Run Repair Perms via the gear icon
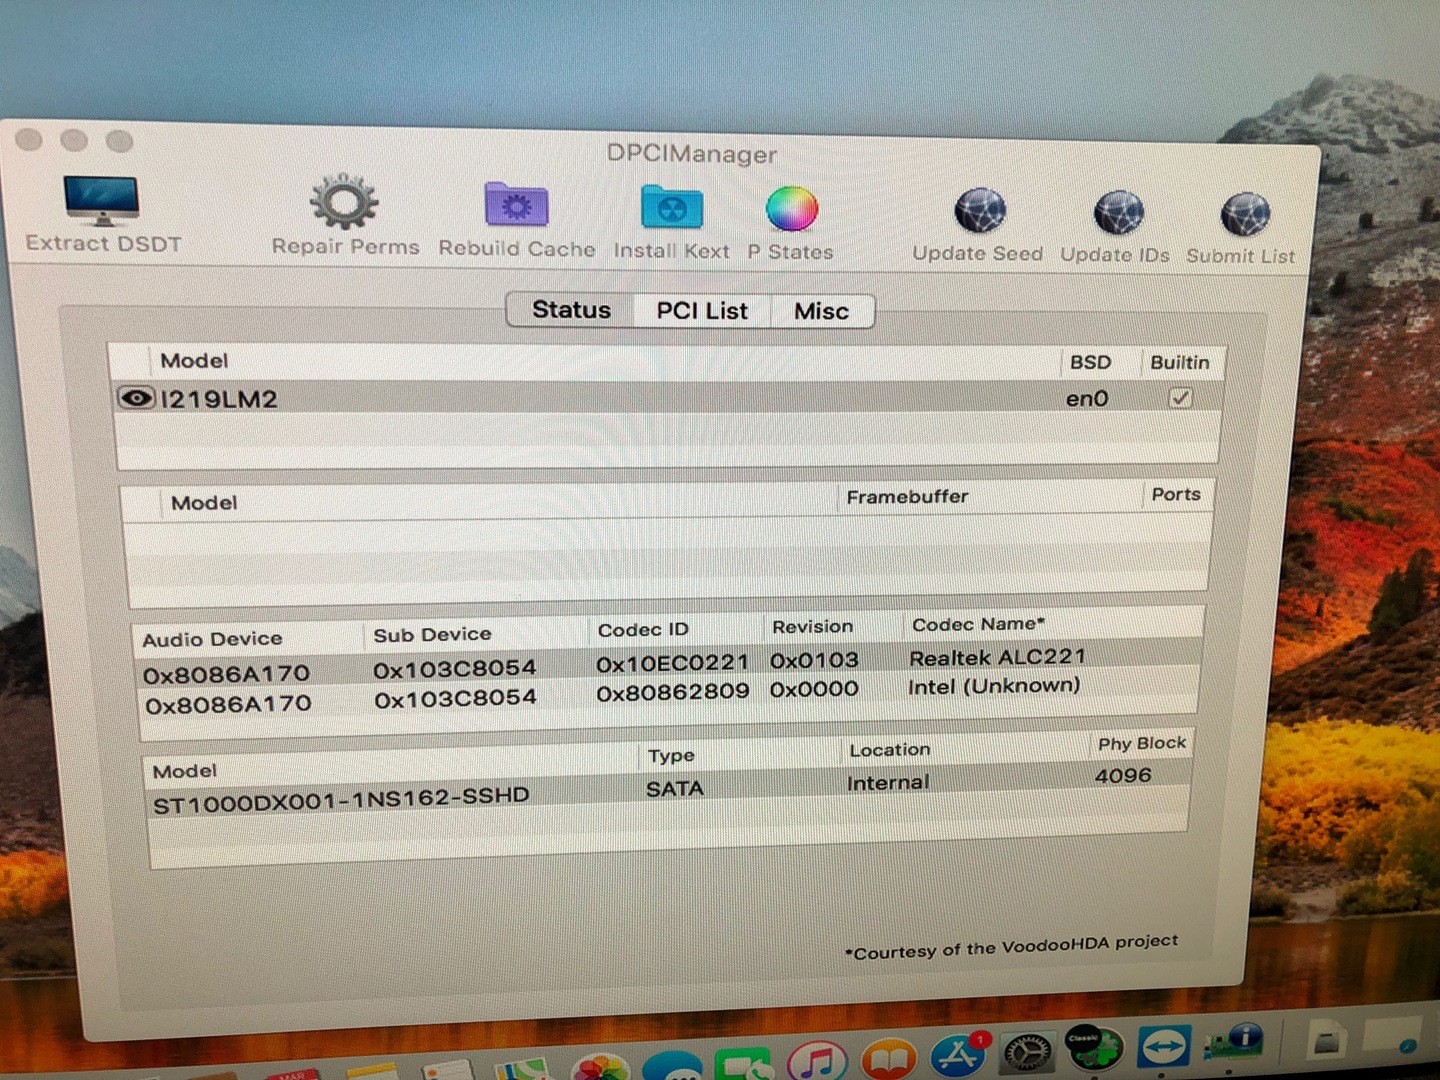Viewport: 1440px width, 1080px height. (x=344, y=203)
